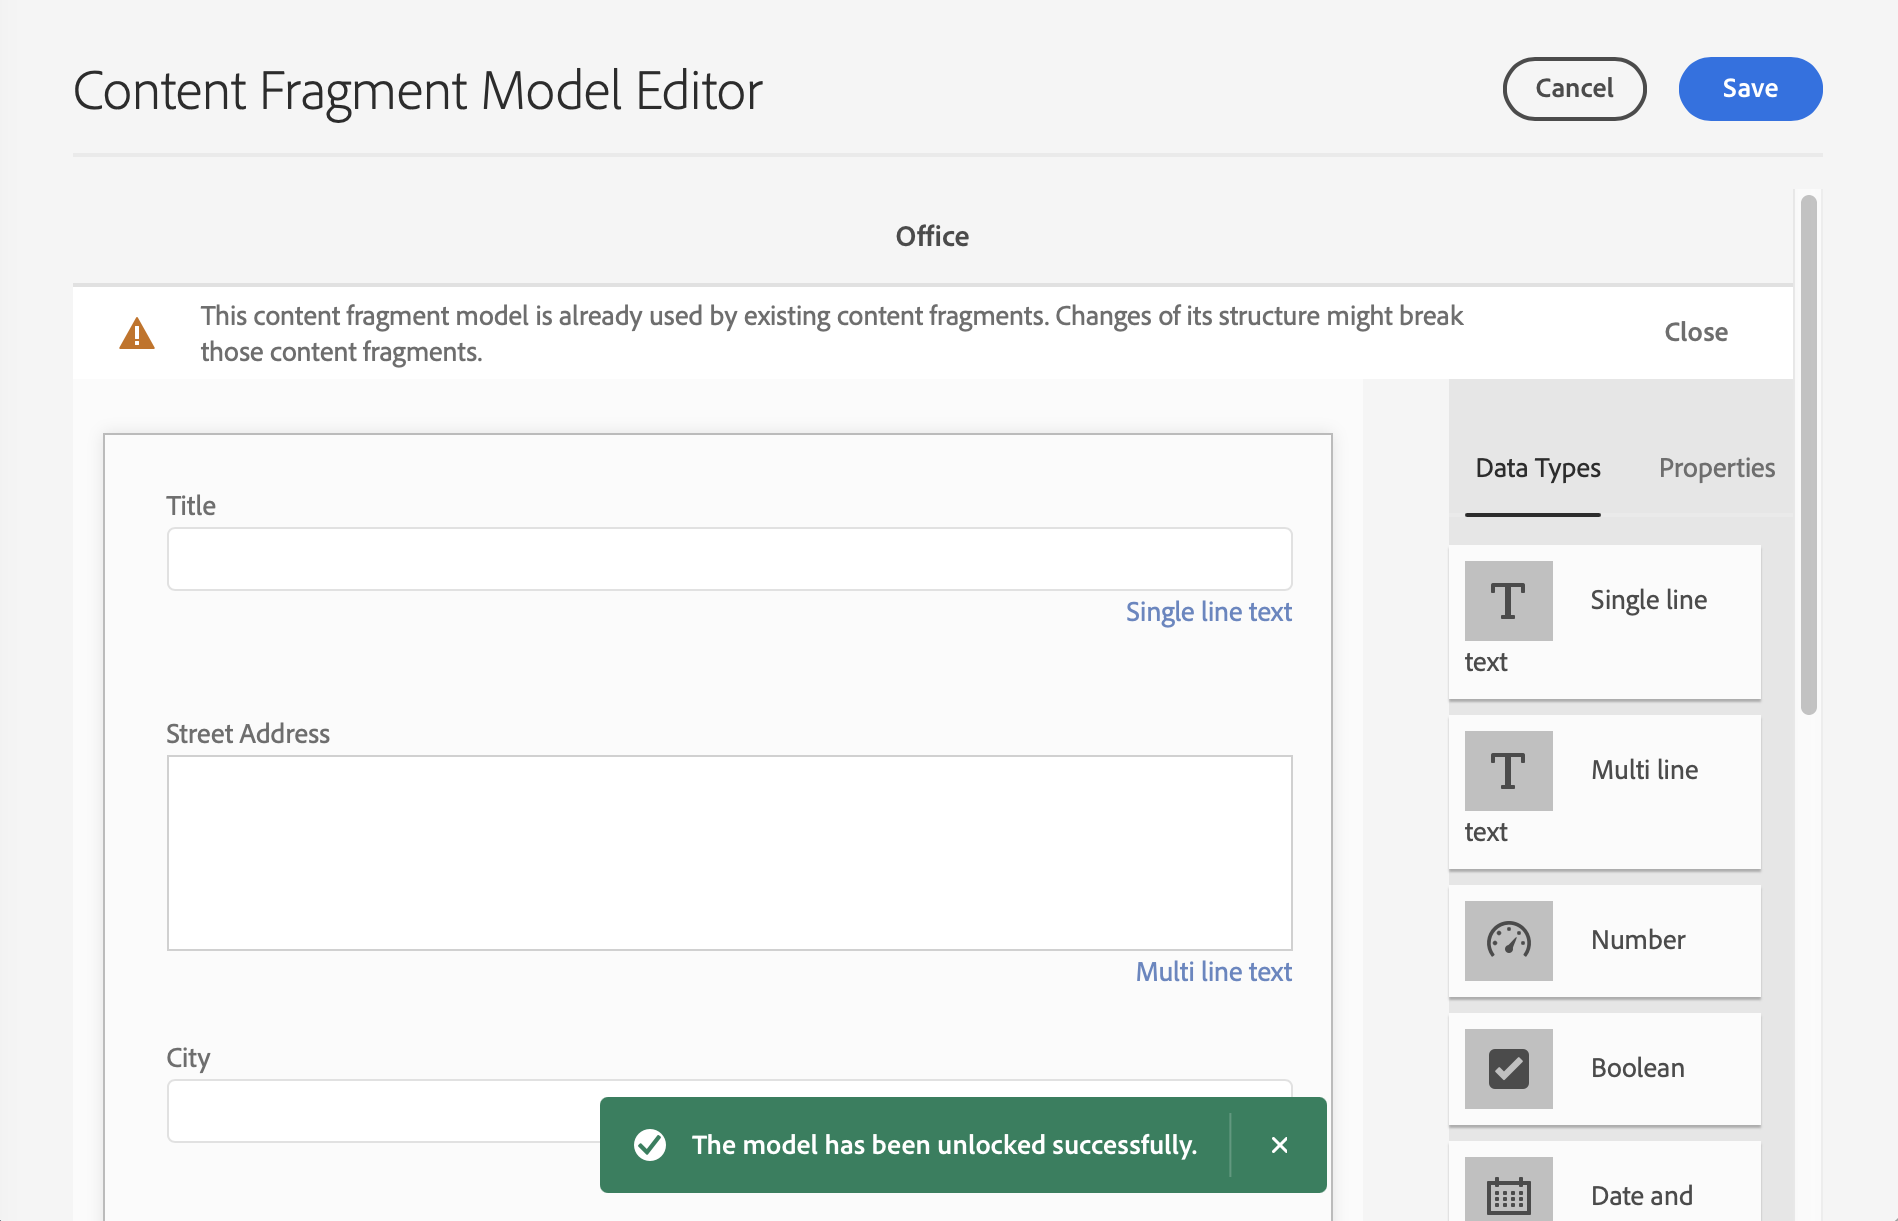The height and width of the screenshot is (1221, 1898).
Task: Click the Single line text field label
Action: click(x=1208, y=612)
